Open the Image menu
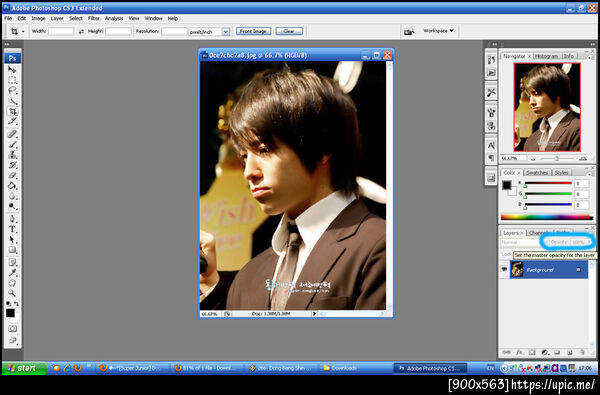 coord(38,18)
